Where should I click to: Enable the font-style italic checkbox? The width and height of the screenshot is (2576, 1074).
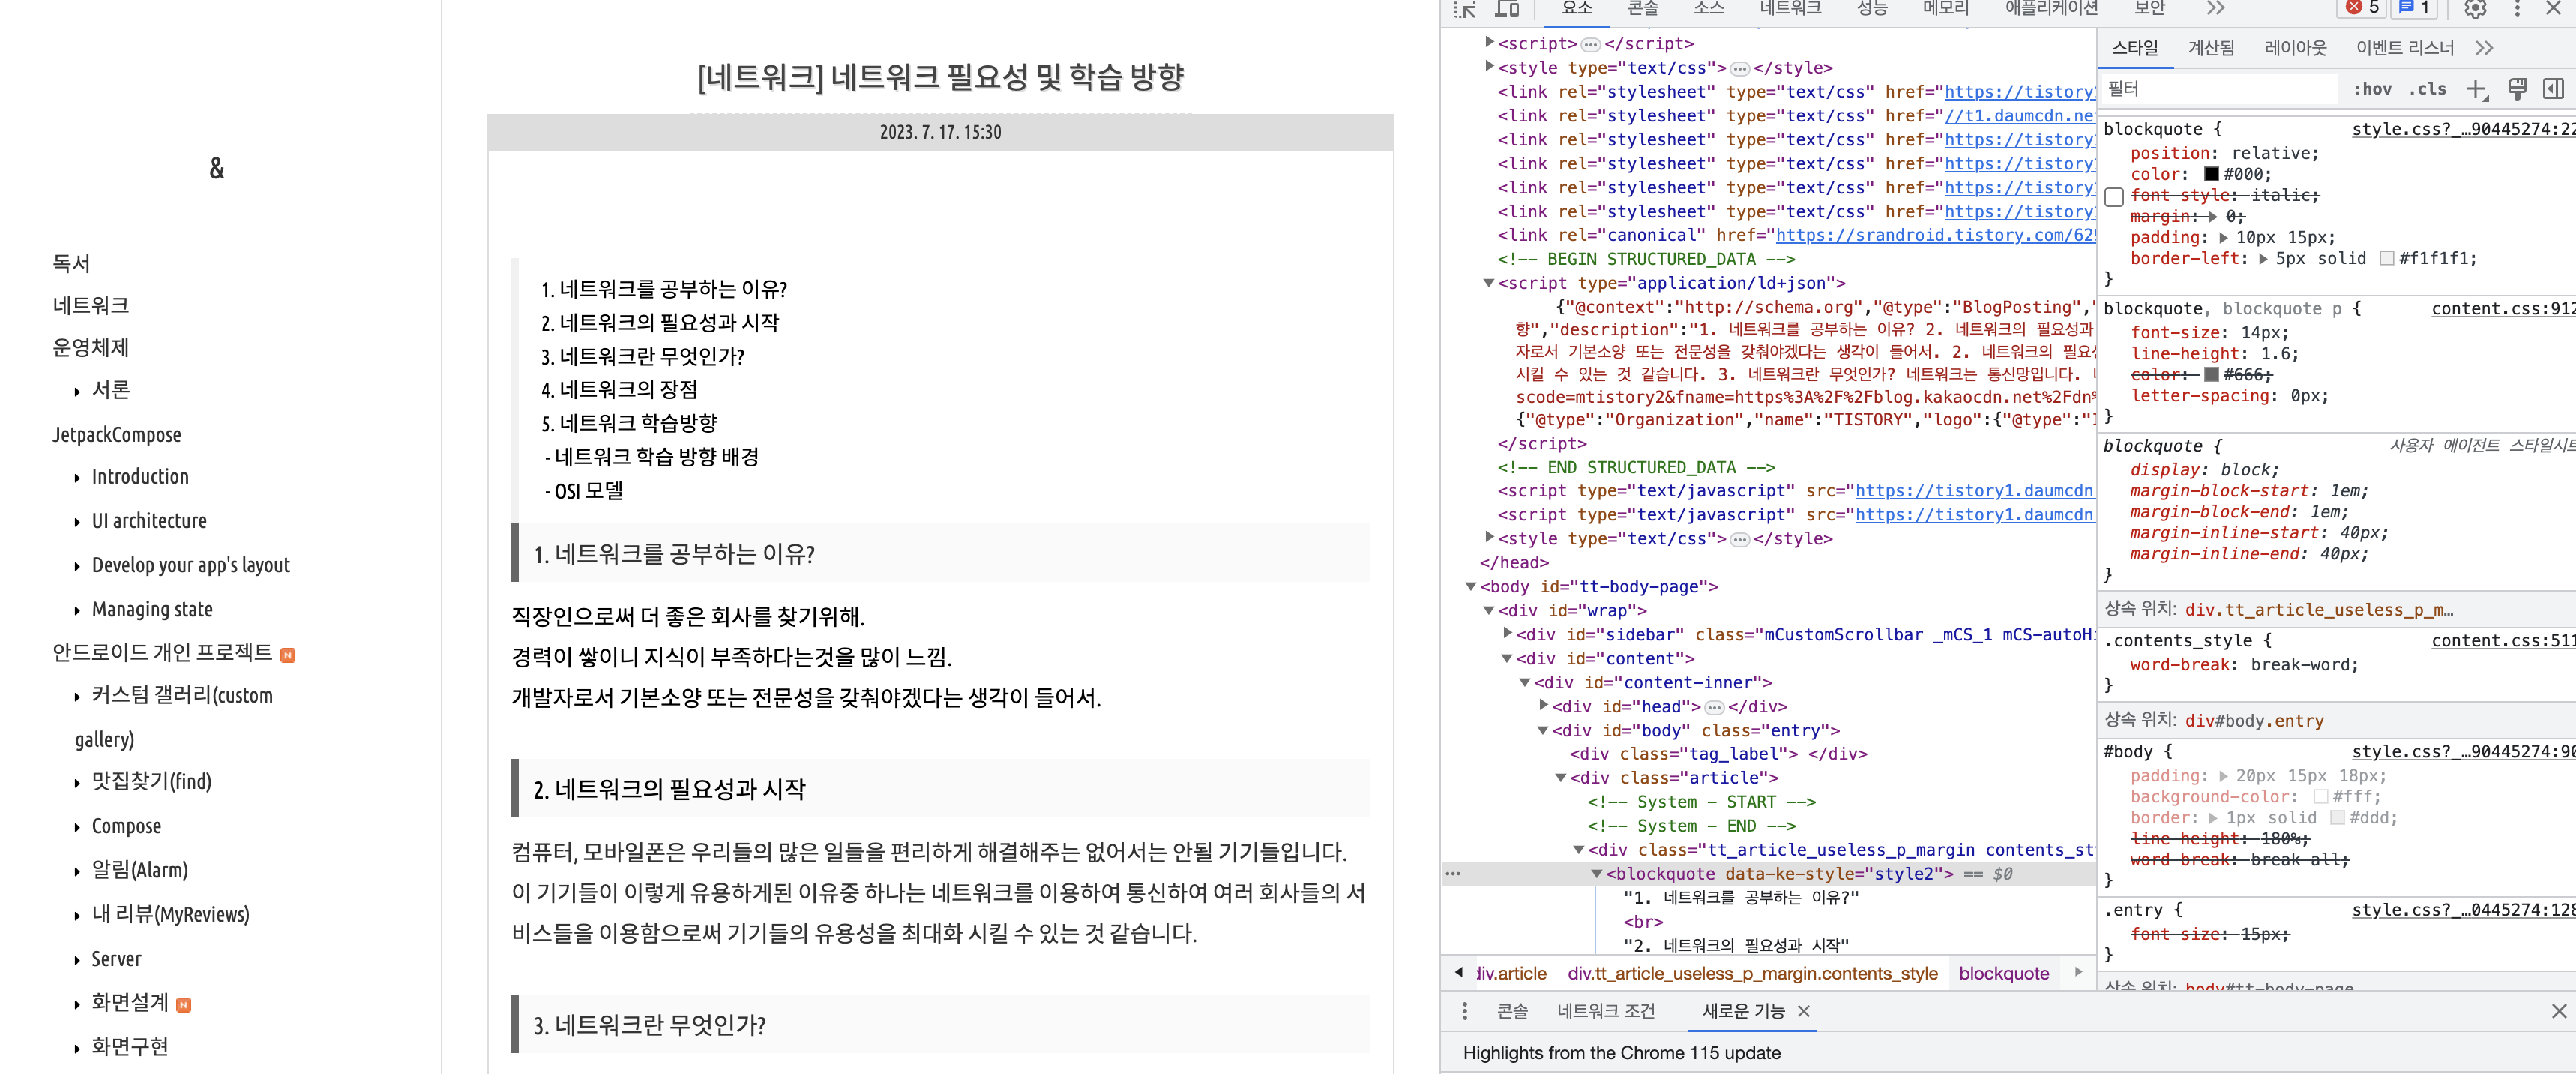(x=2114, y=197)
